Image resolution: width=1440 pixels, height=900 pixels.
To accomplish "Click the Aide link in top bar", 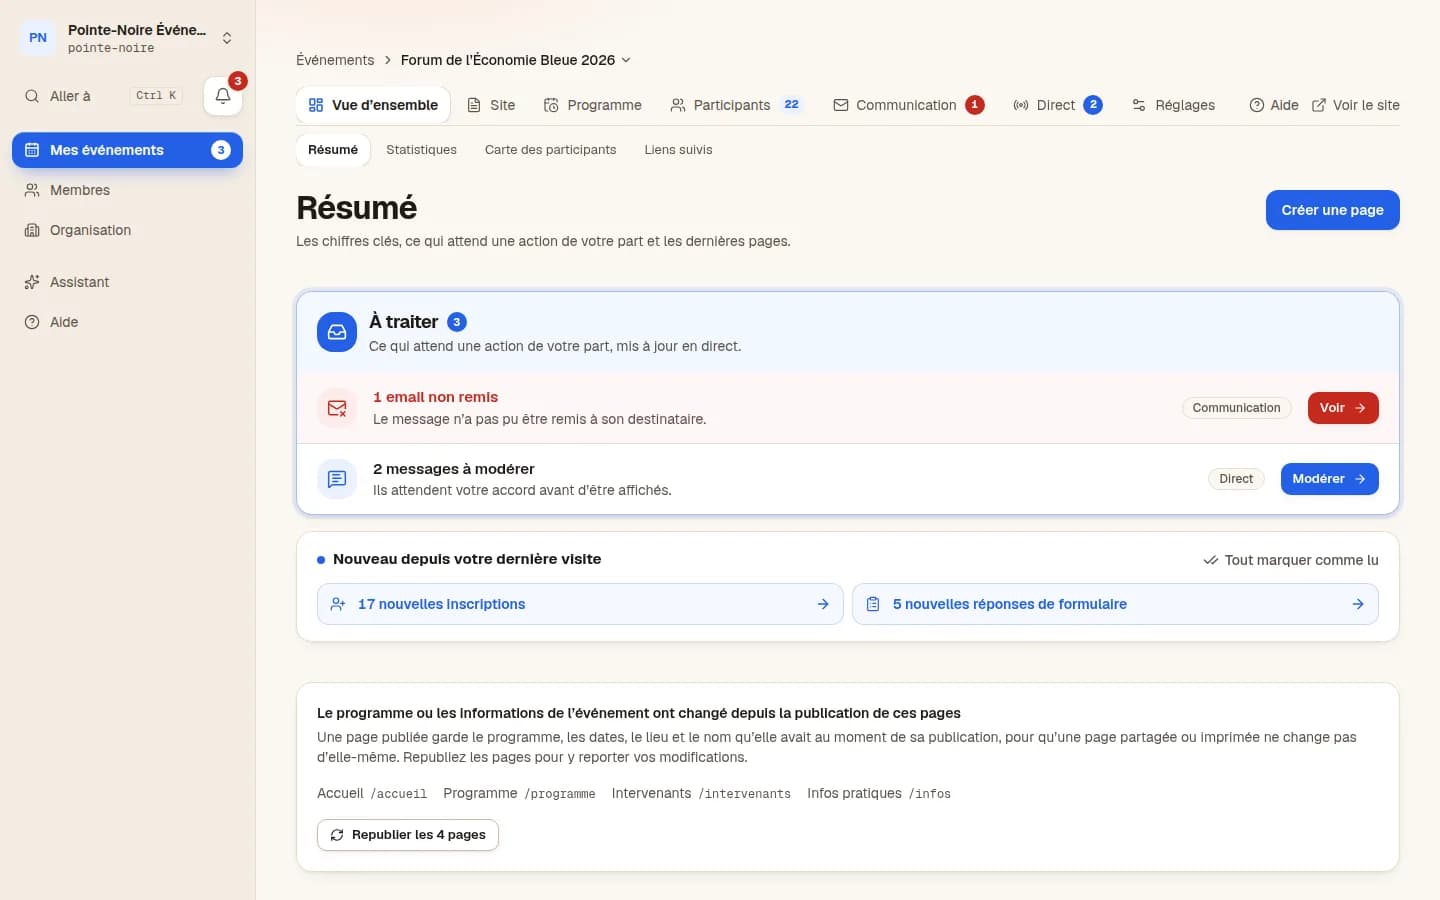I will 1274,105.
